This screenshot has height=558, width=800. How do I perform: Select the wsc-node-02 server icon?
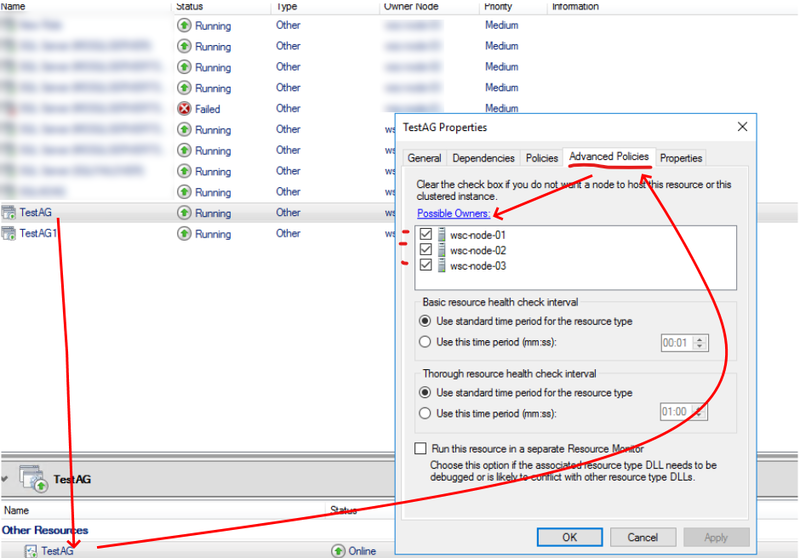(441, 250)
